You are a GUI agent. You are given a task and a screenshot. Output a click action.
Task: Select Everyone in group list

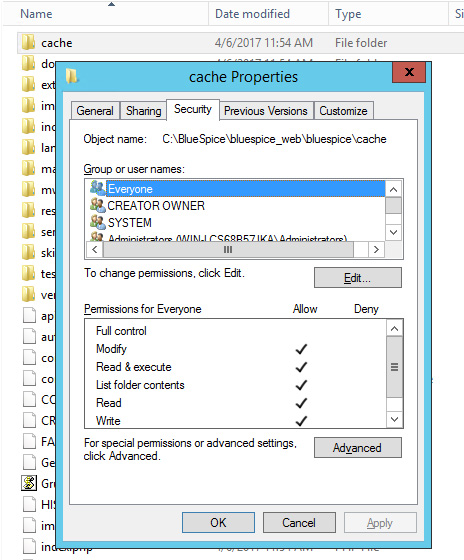(x=237, y=189)
